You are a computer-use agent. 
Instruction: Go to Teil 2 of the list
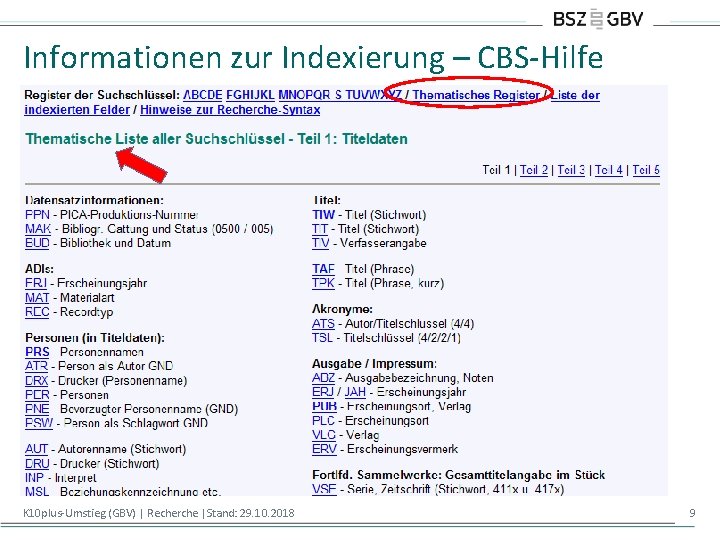point(534,170)
